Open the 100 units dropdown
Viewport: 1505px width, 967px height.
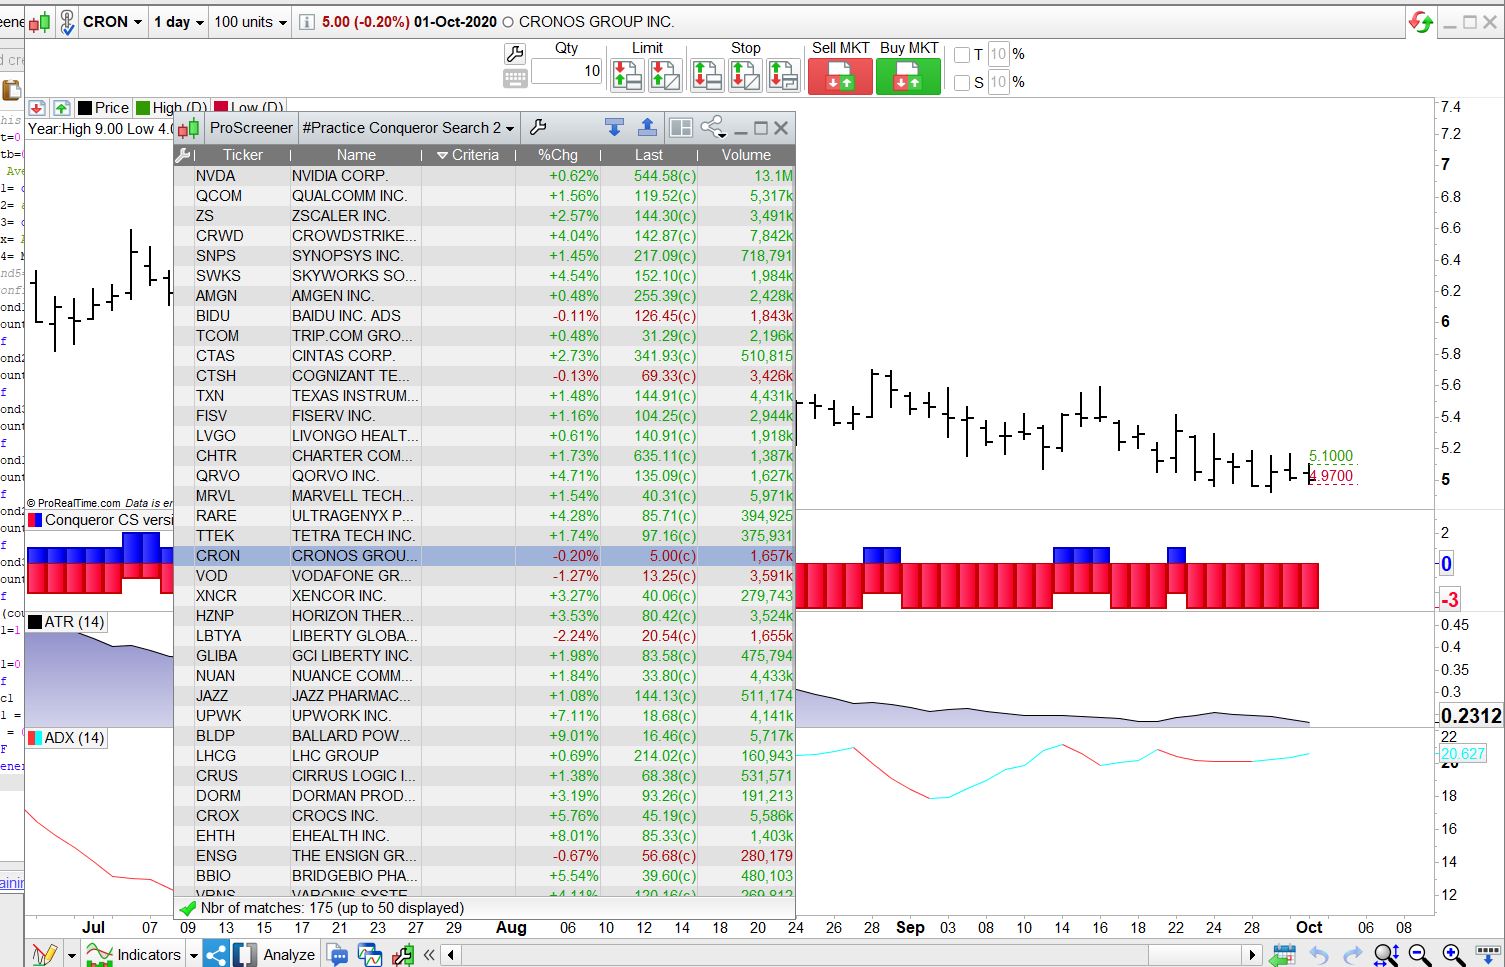(250, 22)
